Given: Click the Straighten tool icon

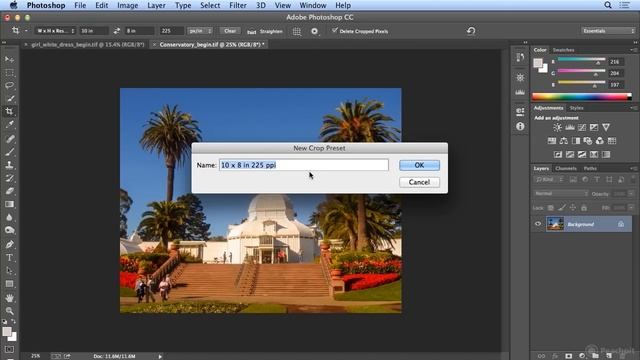Looking at the screenshot, I should point(251,31).
